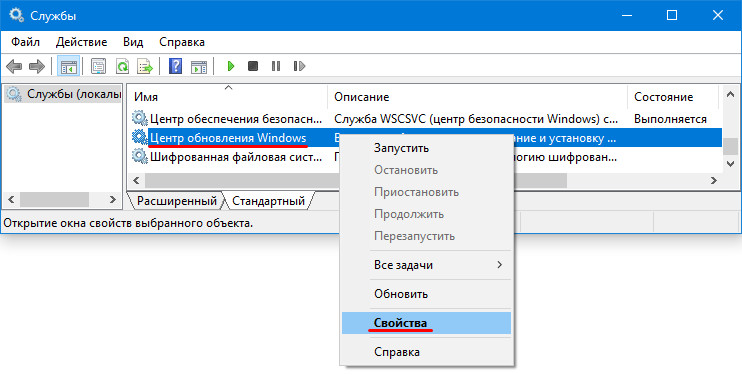Viewport: 742px width, 375px height.
Task: Toggle the console tree pane icon
Action: (68, 66)
